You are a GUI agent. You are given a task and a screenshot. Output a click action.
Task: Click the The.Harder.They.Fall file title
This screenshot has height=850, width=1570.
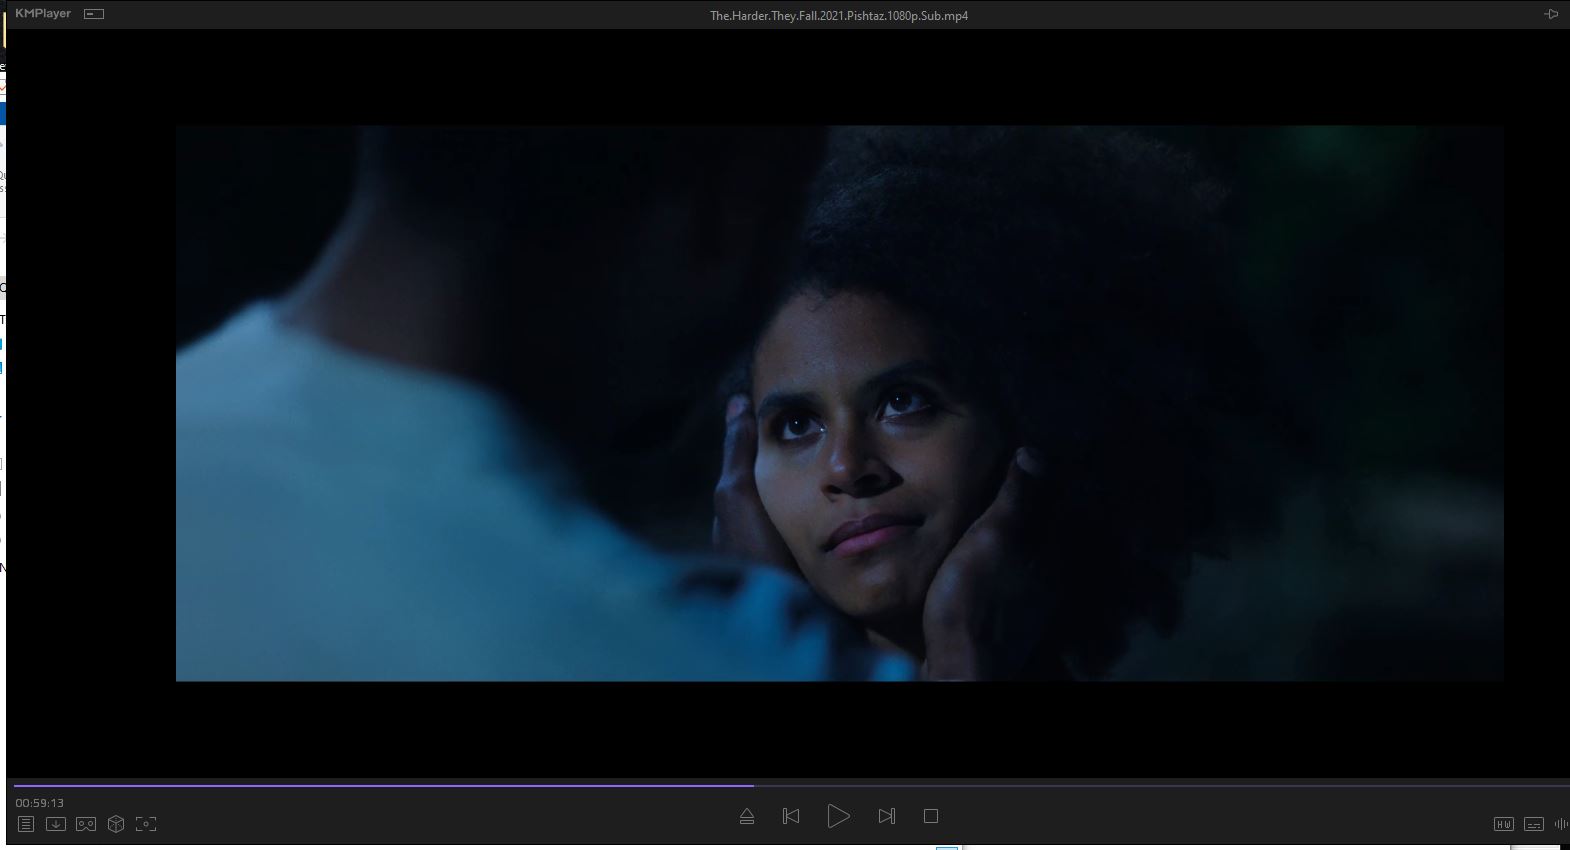[x=838, y=15]
